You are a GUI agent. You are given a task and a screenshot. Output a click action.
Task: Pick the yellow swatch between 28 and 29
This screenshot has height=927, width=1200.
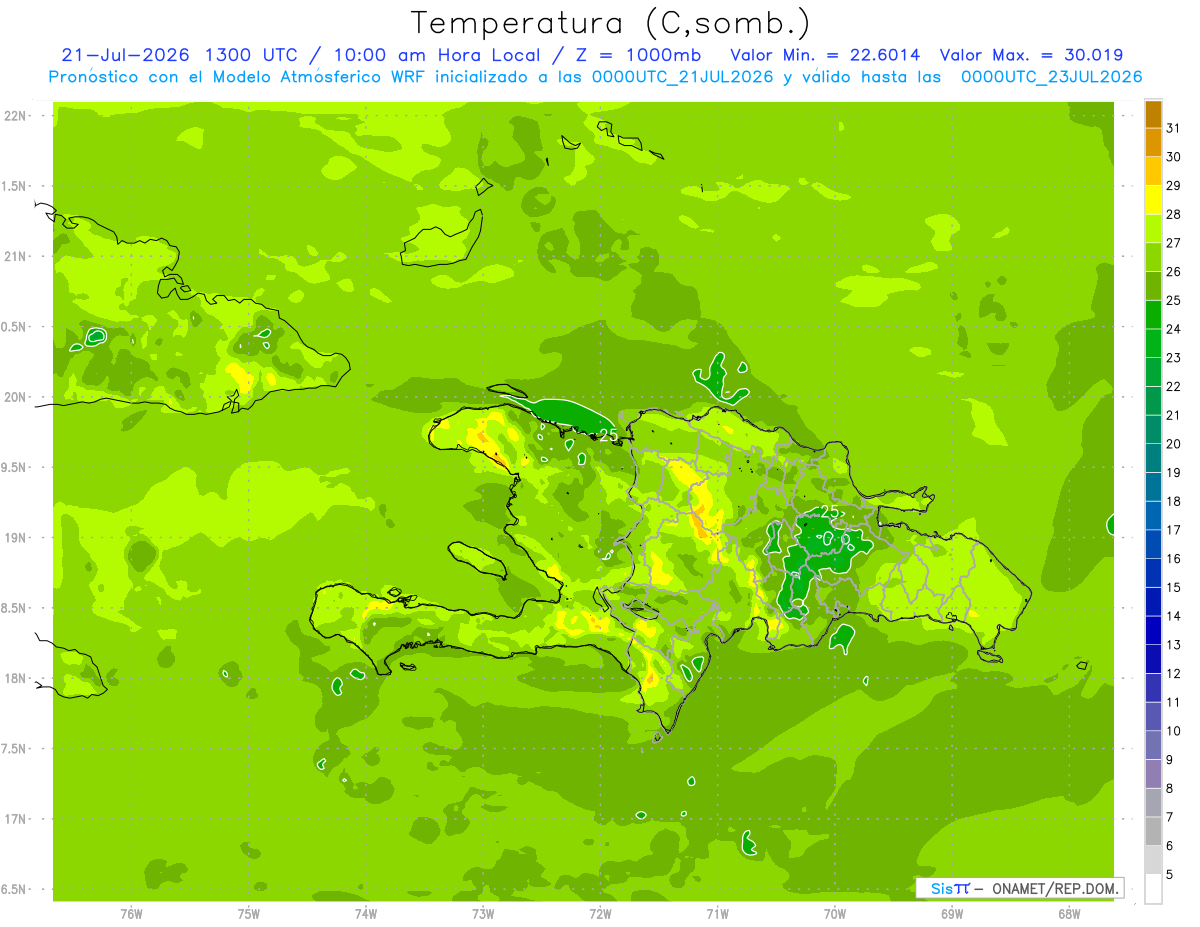point(1153,200)
